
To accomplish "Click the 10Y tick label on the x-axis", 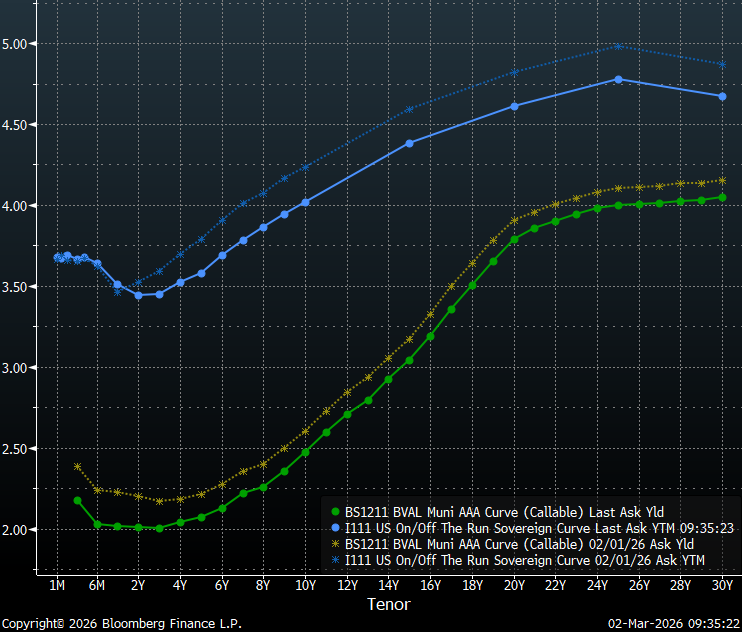I will pyautogui.click(x=305, y=585).
